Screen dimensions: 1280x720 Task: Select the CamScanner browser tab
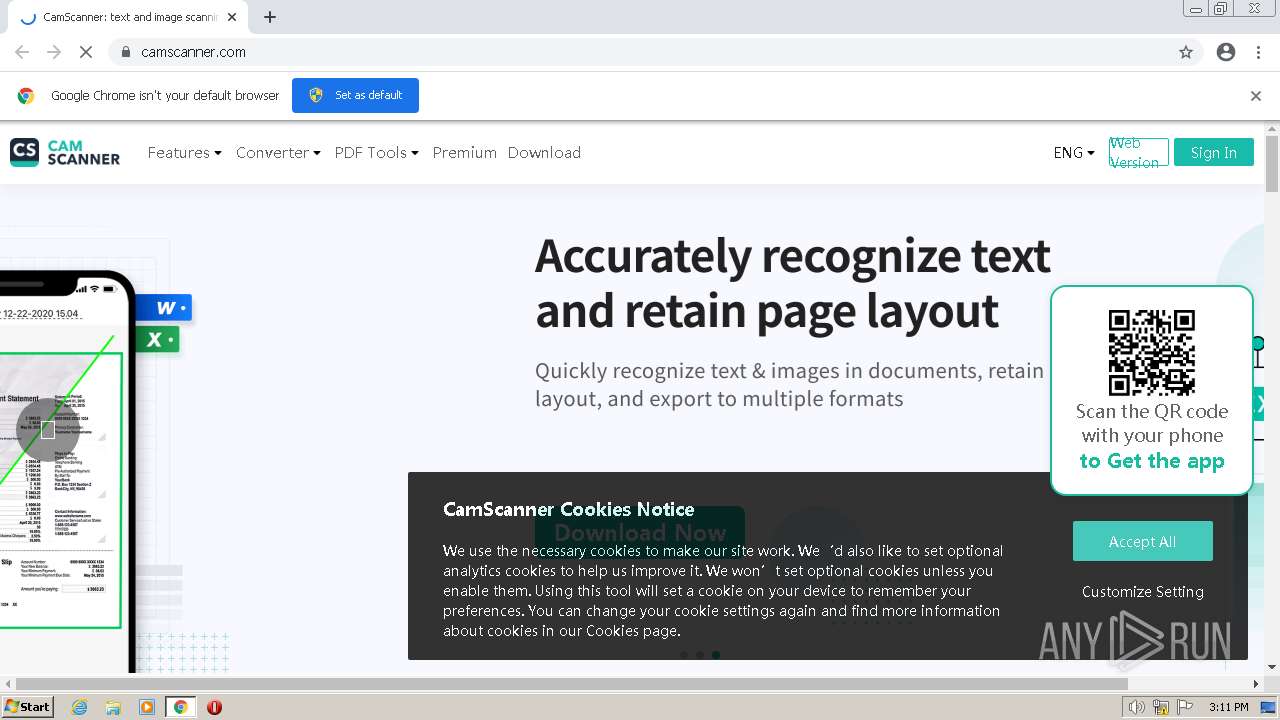pos(127,17)
